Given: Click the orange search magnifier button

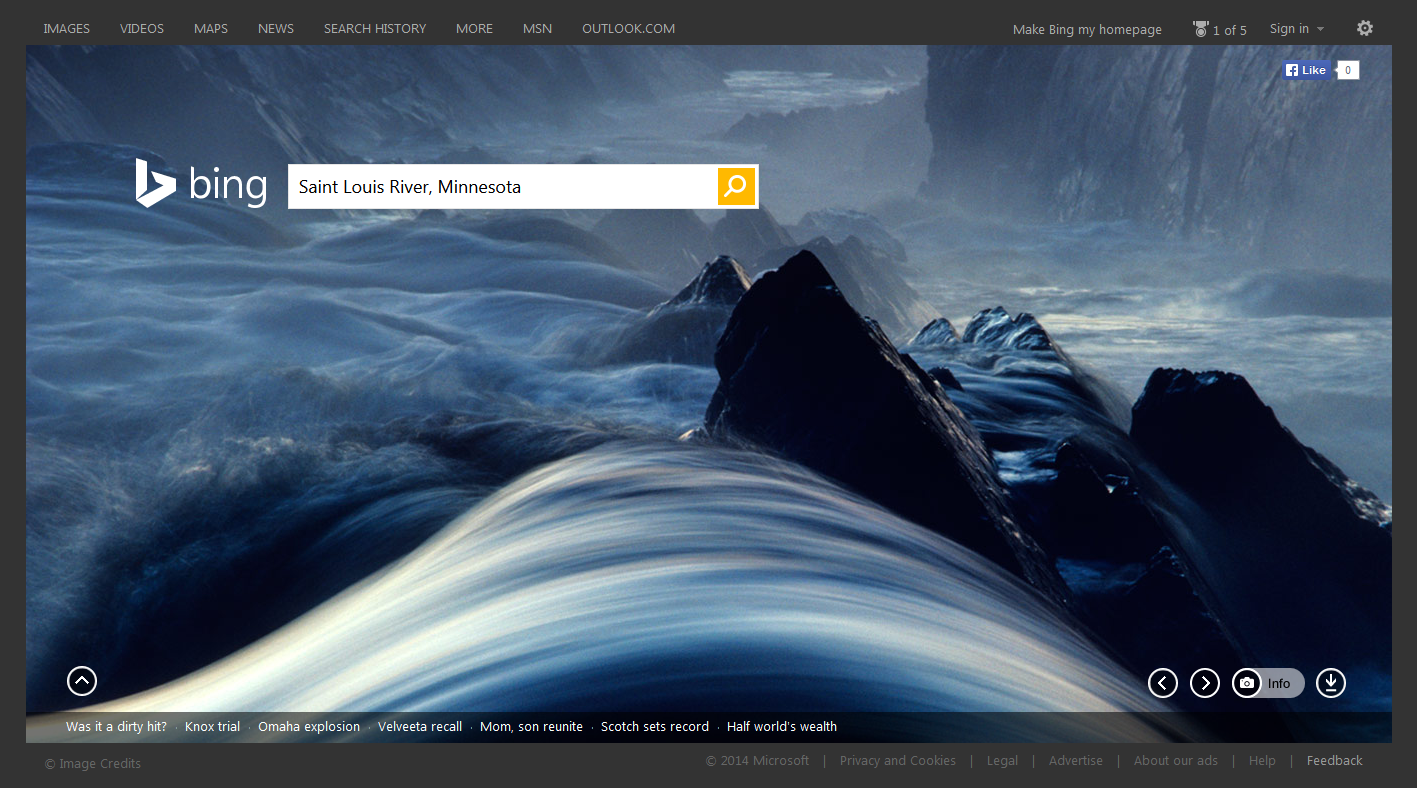Looking at the screenshot, I should click(736, 187).
